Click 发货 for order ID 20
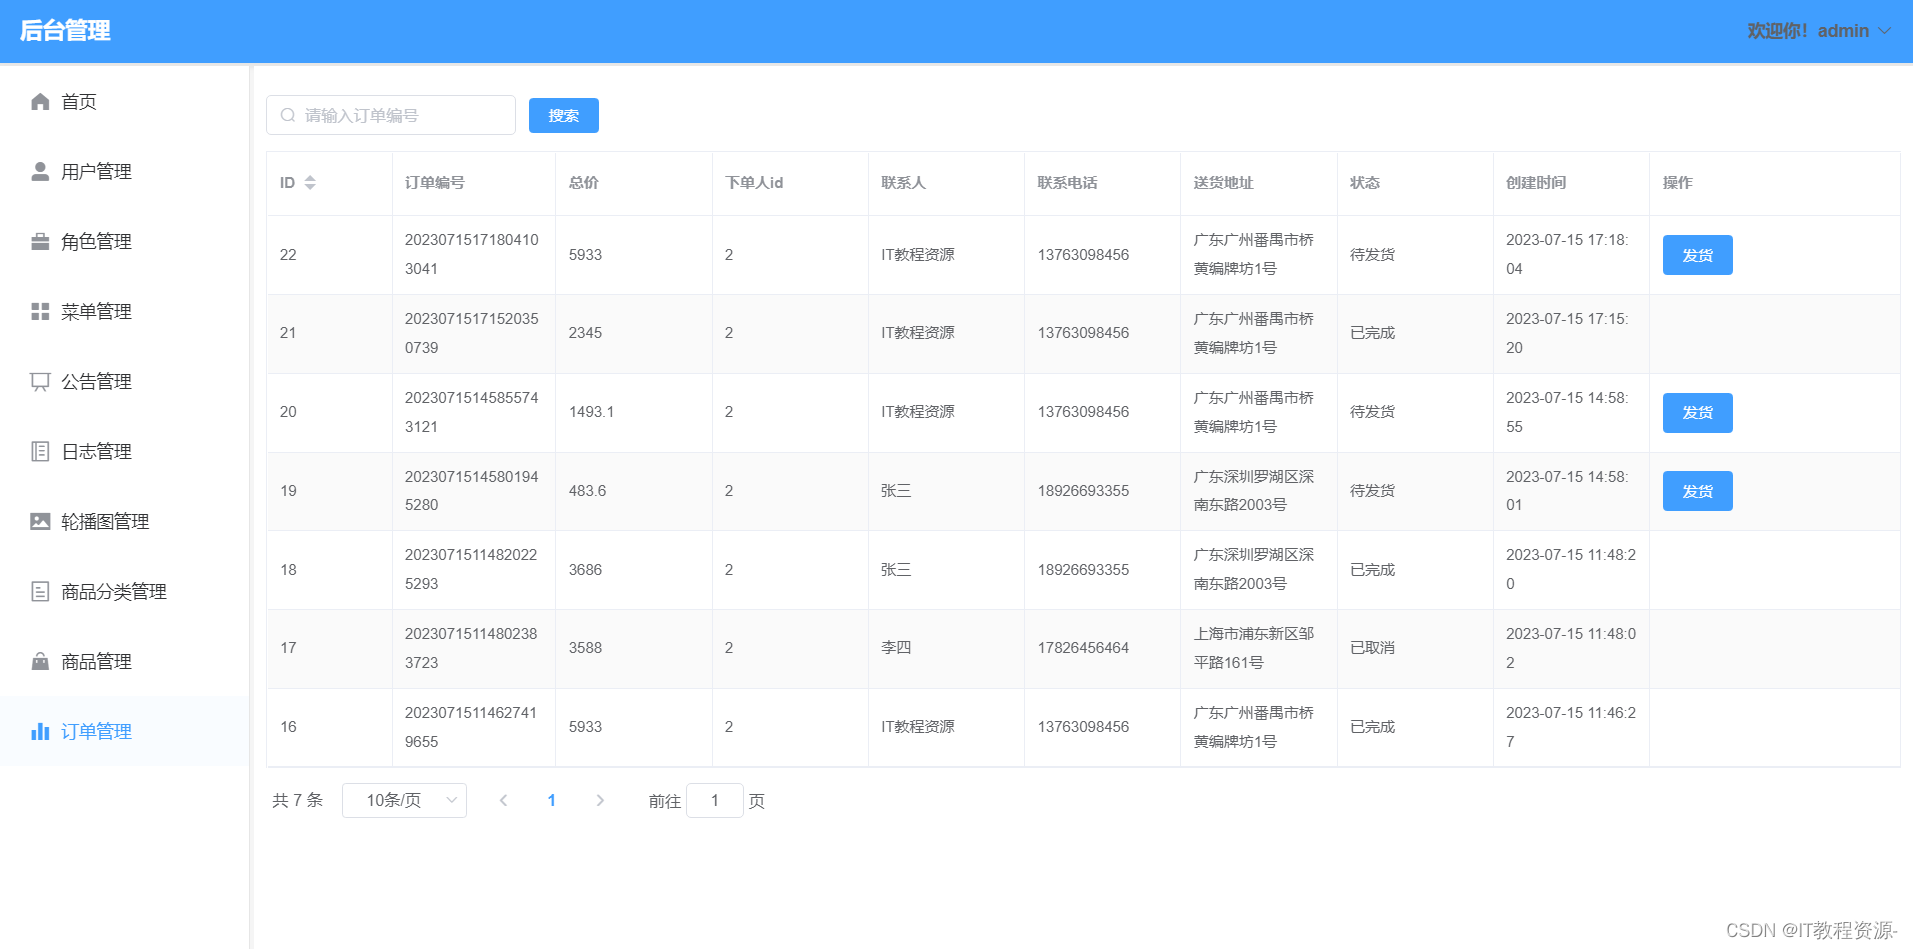 click(1697, 413)
